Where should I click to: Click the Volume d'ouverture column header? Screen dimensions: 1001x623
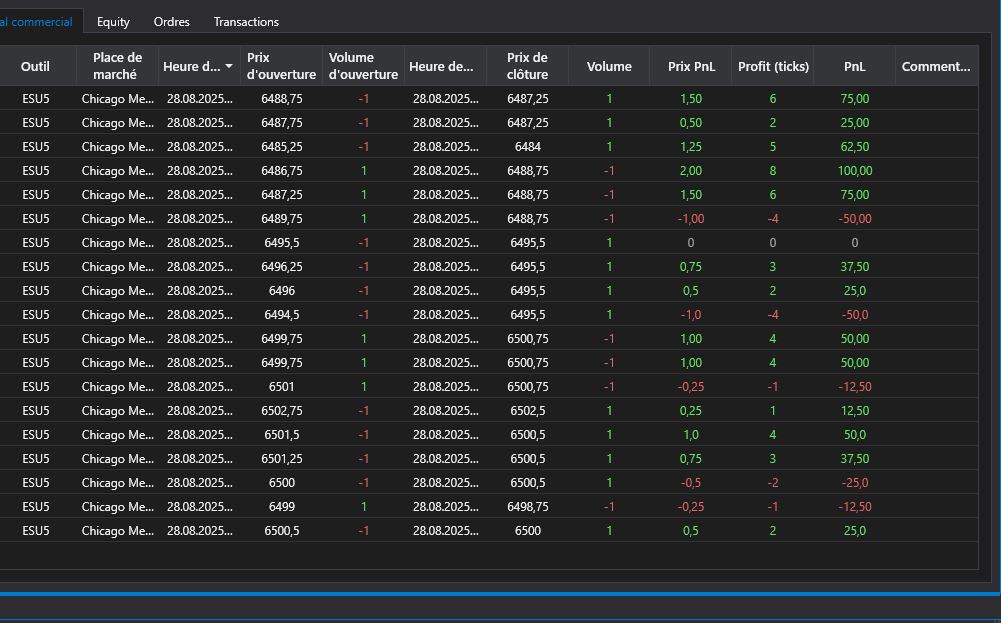[x=363, y=66]
